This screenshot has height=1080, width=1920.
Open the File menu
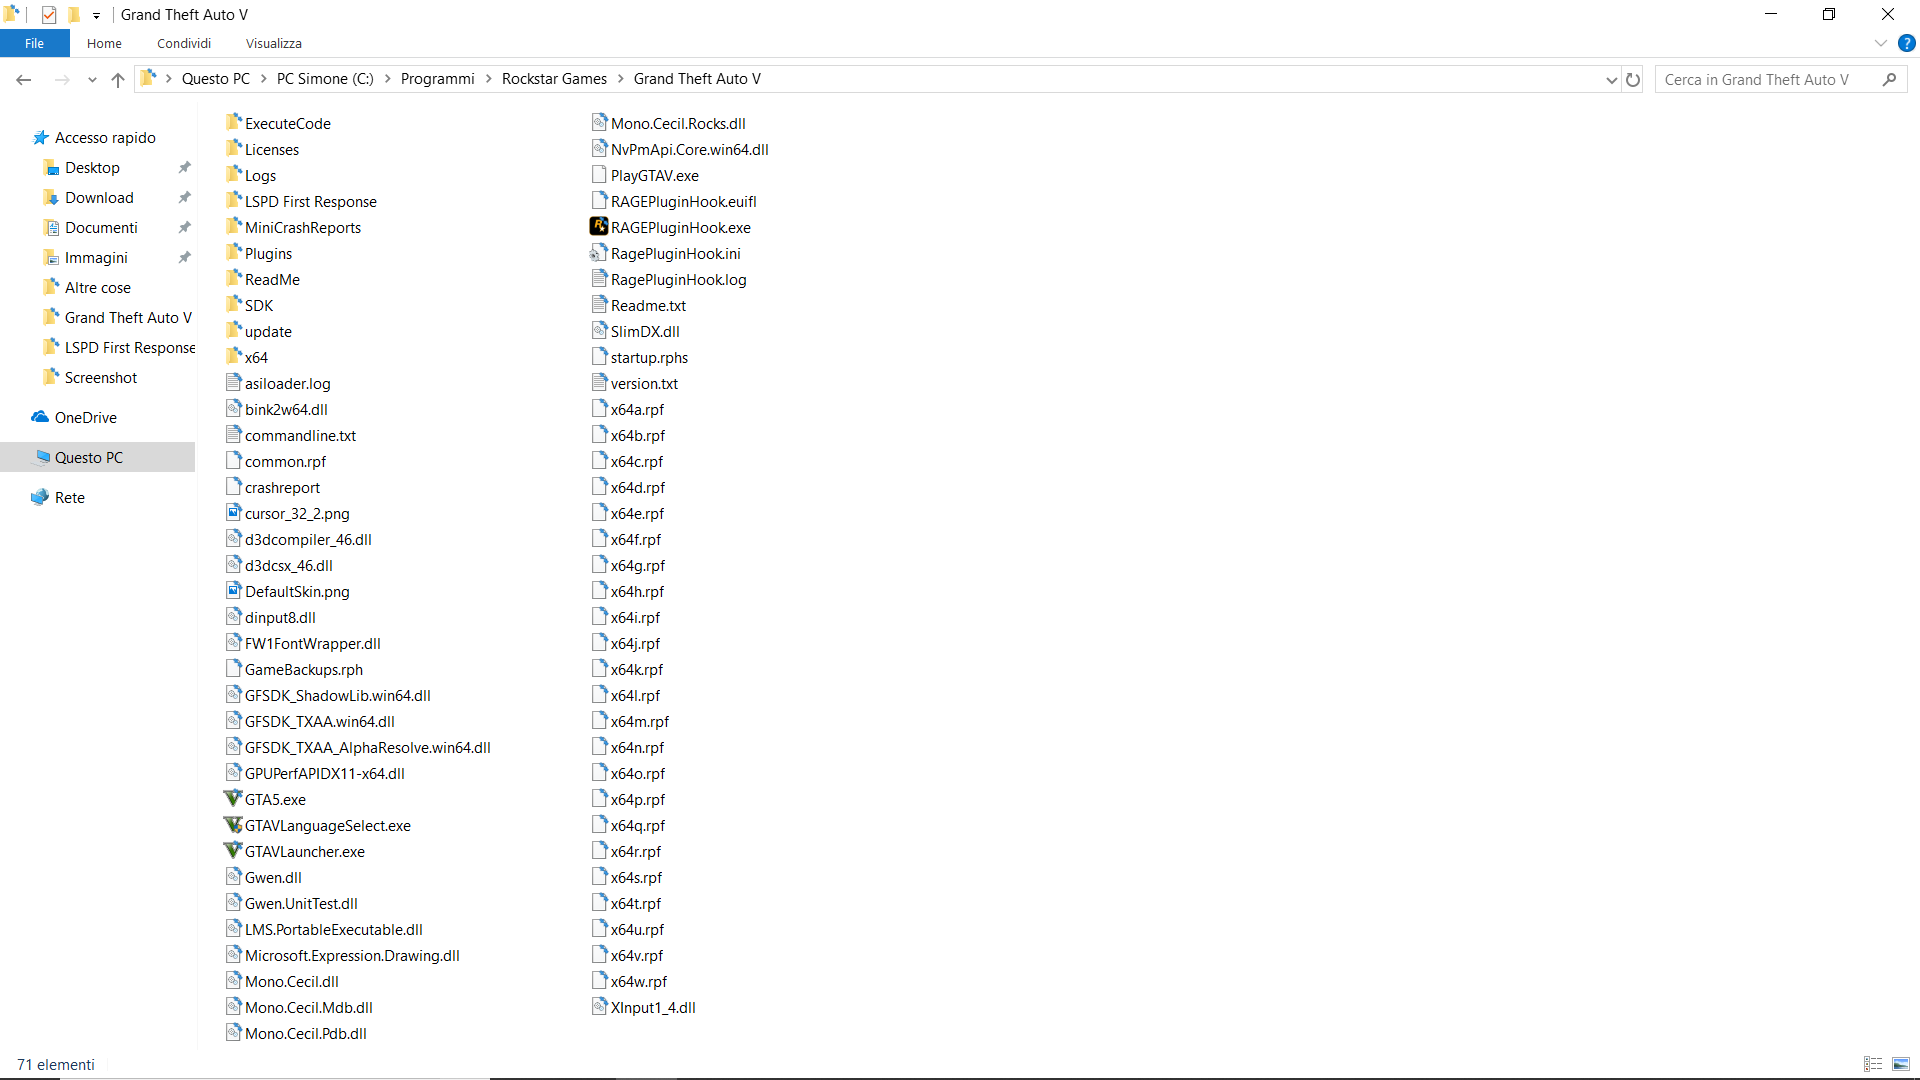point(34,43)
